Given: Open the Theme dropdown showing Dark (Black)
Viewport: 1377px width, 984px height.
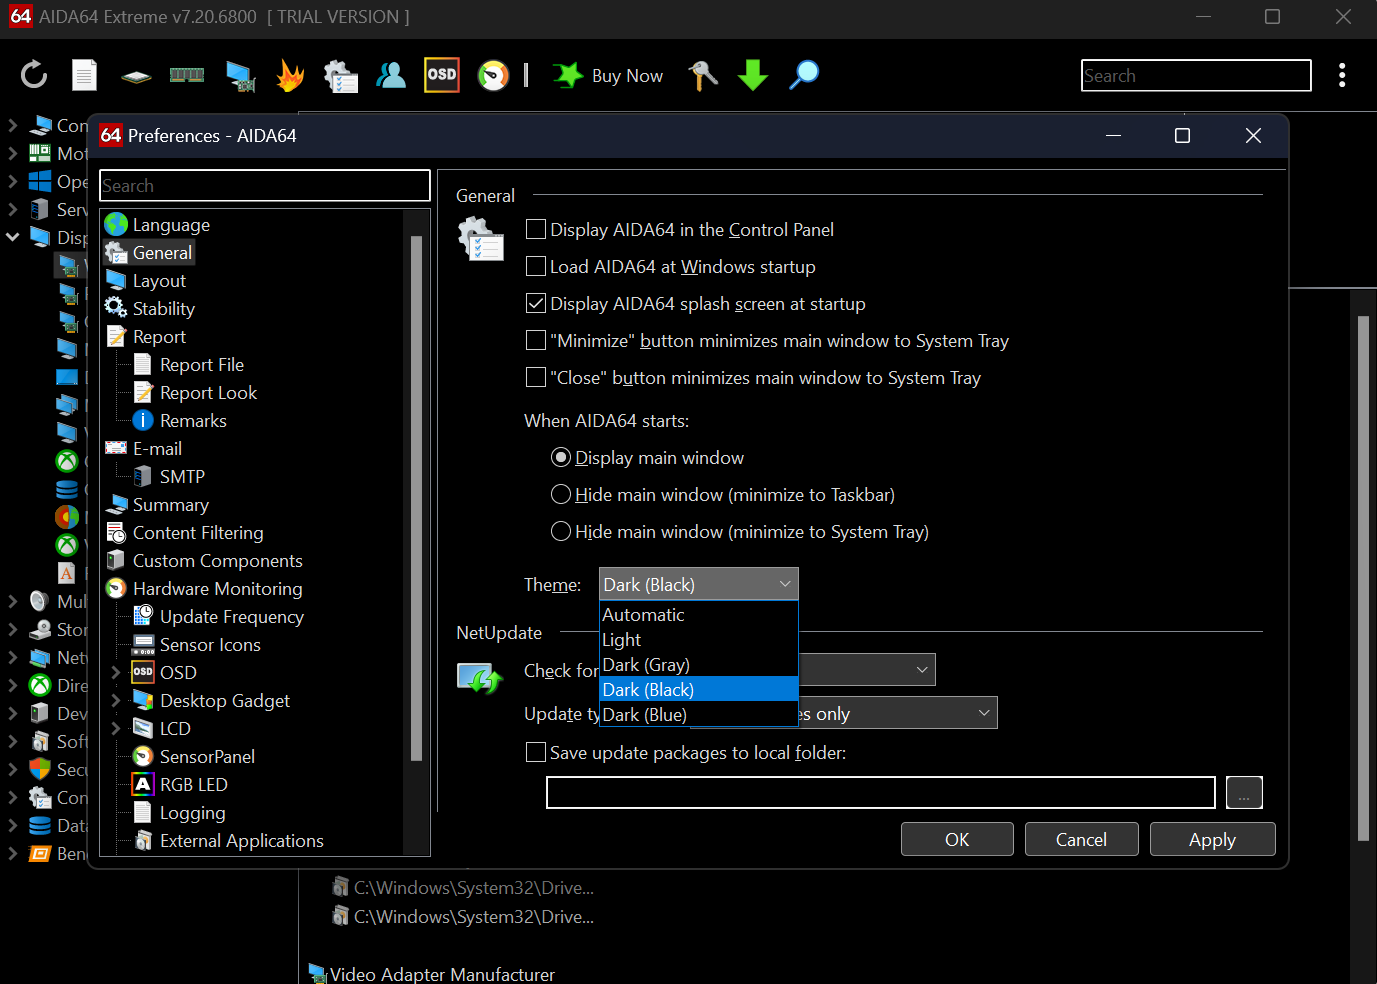Looking at the screenshot, I should point(698,584).
